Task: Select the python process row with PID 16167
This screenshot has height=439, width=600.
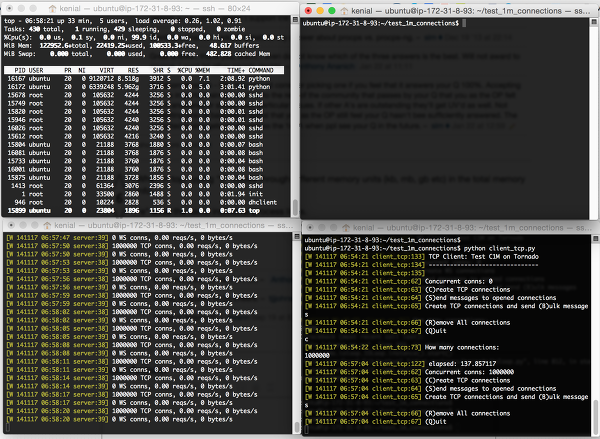Action: click(x=144, y=78)
